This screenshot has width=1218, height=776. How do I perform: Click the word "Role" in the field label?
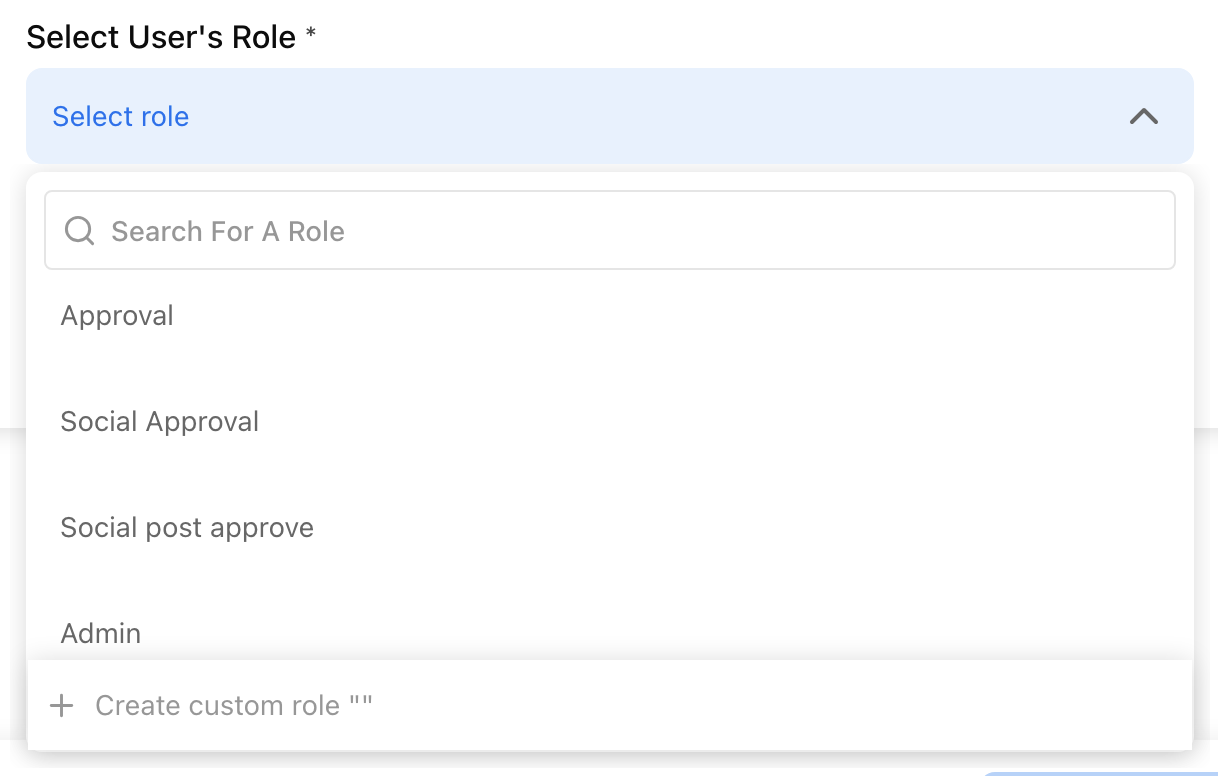pos(264,37)
